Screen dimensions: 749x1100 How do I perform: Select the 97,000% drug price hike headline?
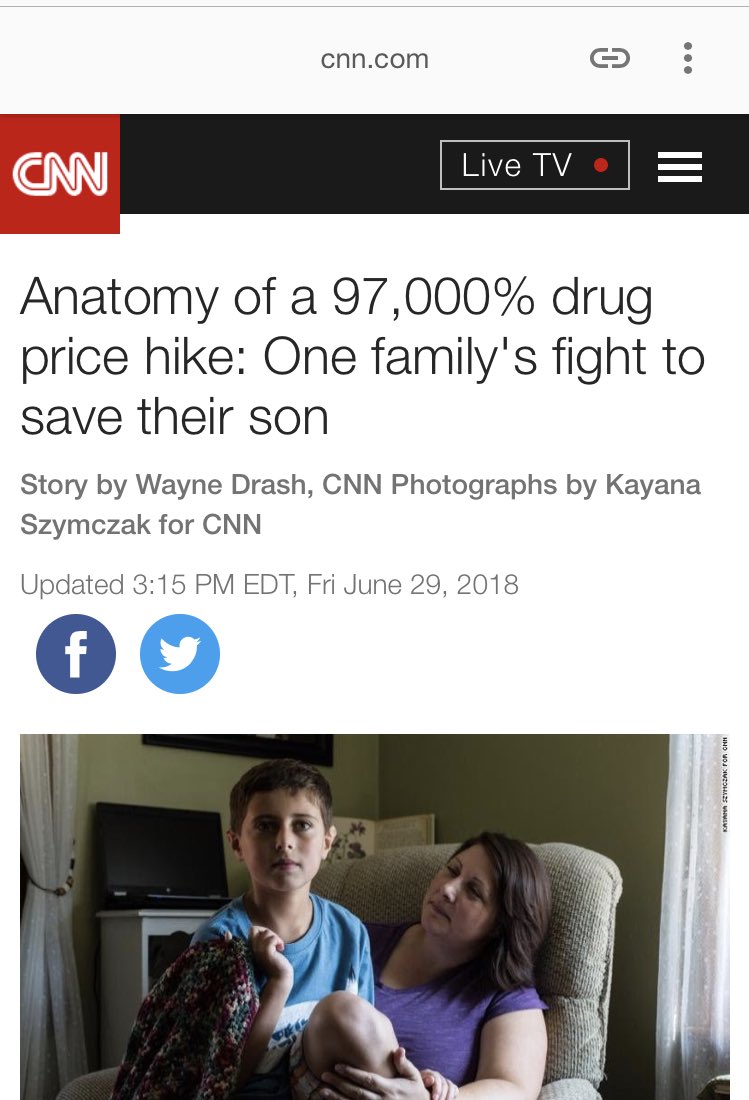point(363,356)
